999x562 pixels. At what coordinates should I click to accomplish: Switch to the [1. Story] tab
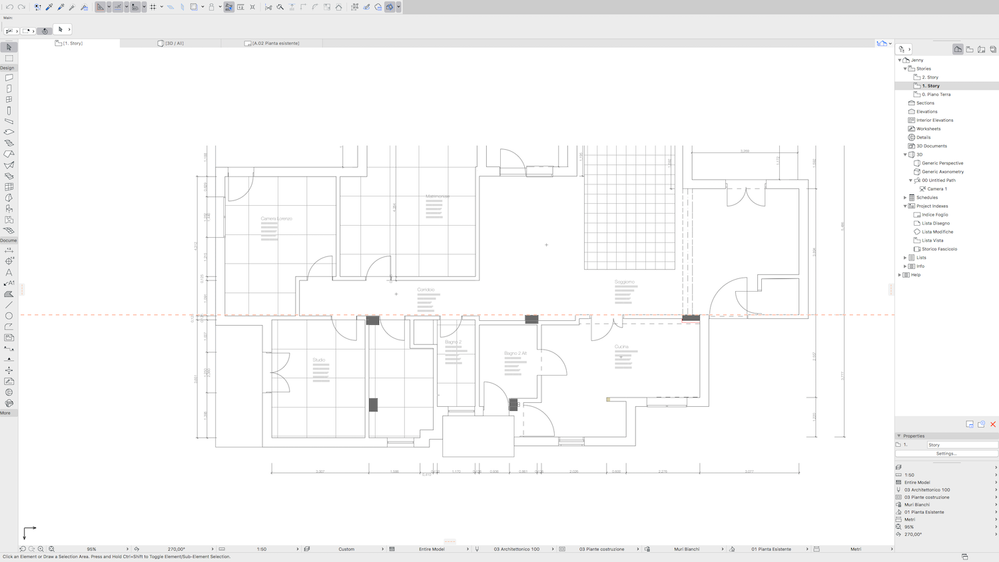point(69,43)
